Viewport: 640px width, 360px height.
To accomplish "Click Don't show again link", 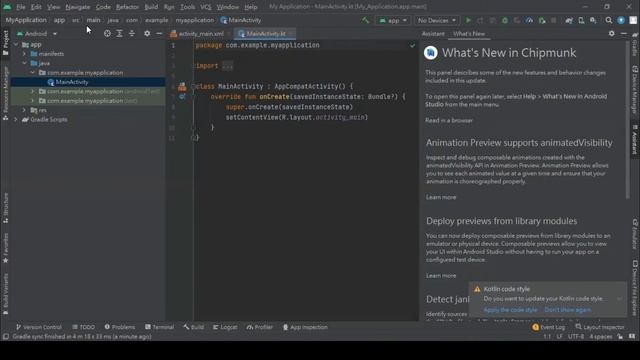I will click(x=568, y=310).
